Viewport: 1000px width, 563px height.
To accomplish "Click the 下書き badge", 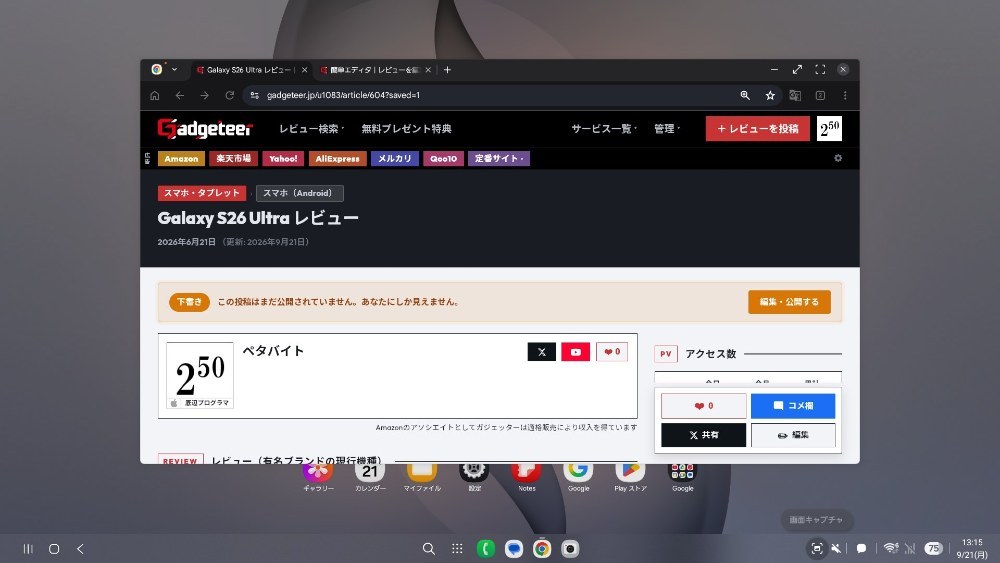I will click(x=189, y=302).
